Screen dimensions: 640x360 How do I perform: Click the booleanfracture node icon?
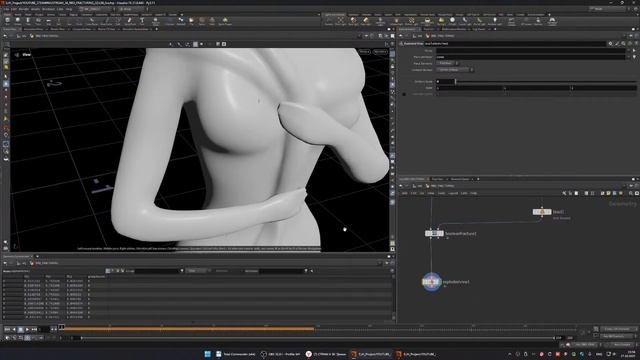coord(434,233)
